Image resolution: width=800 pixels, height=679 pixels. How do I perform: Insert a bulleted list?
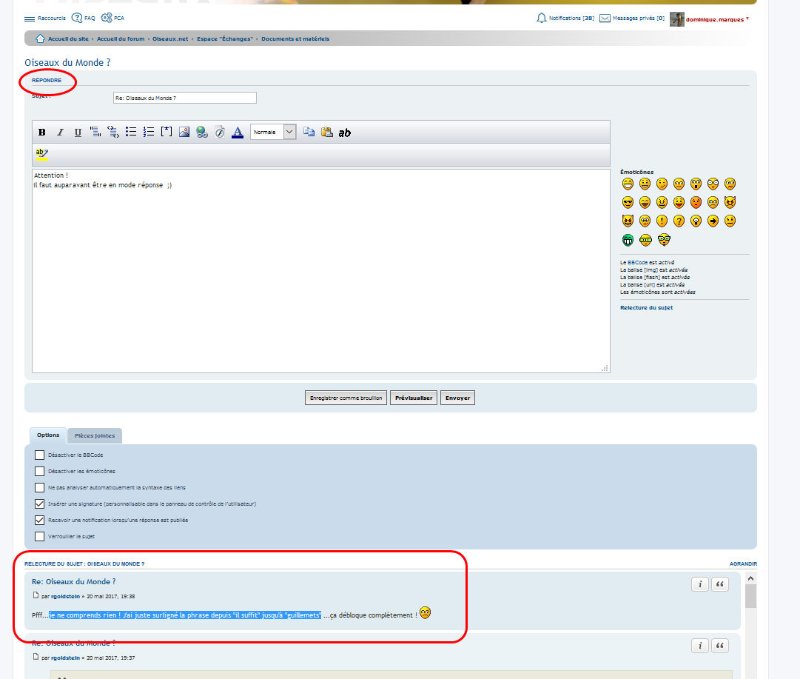coord(130,132)
